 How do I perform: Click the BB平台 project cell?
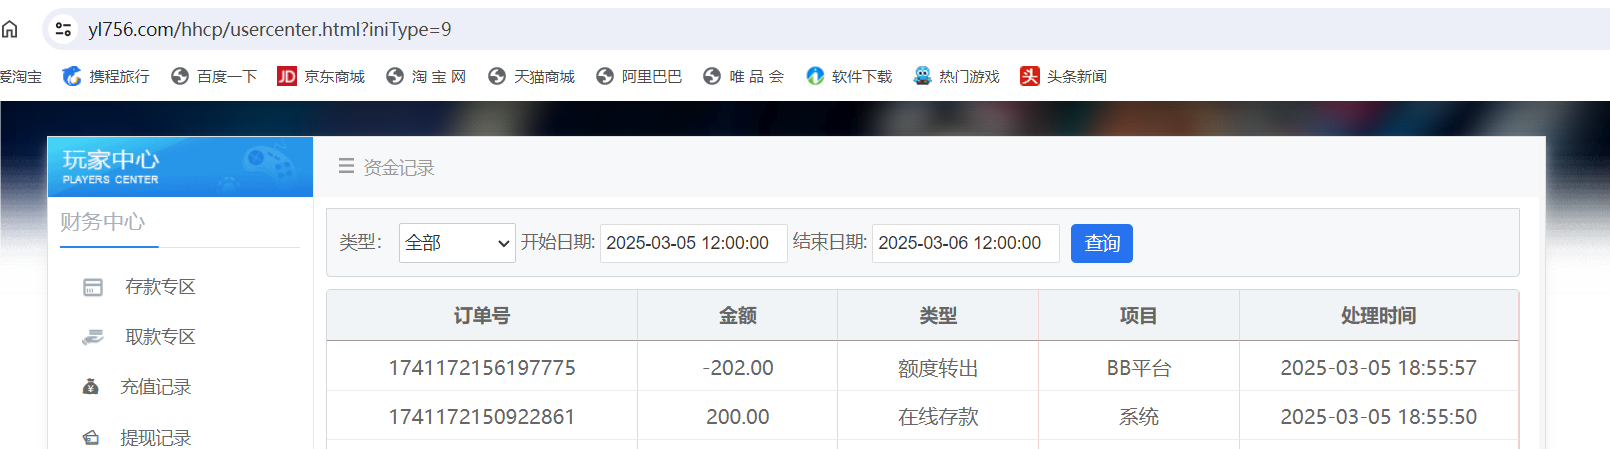1139,368
